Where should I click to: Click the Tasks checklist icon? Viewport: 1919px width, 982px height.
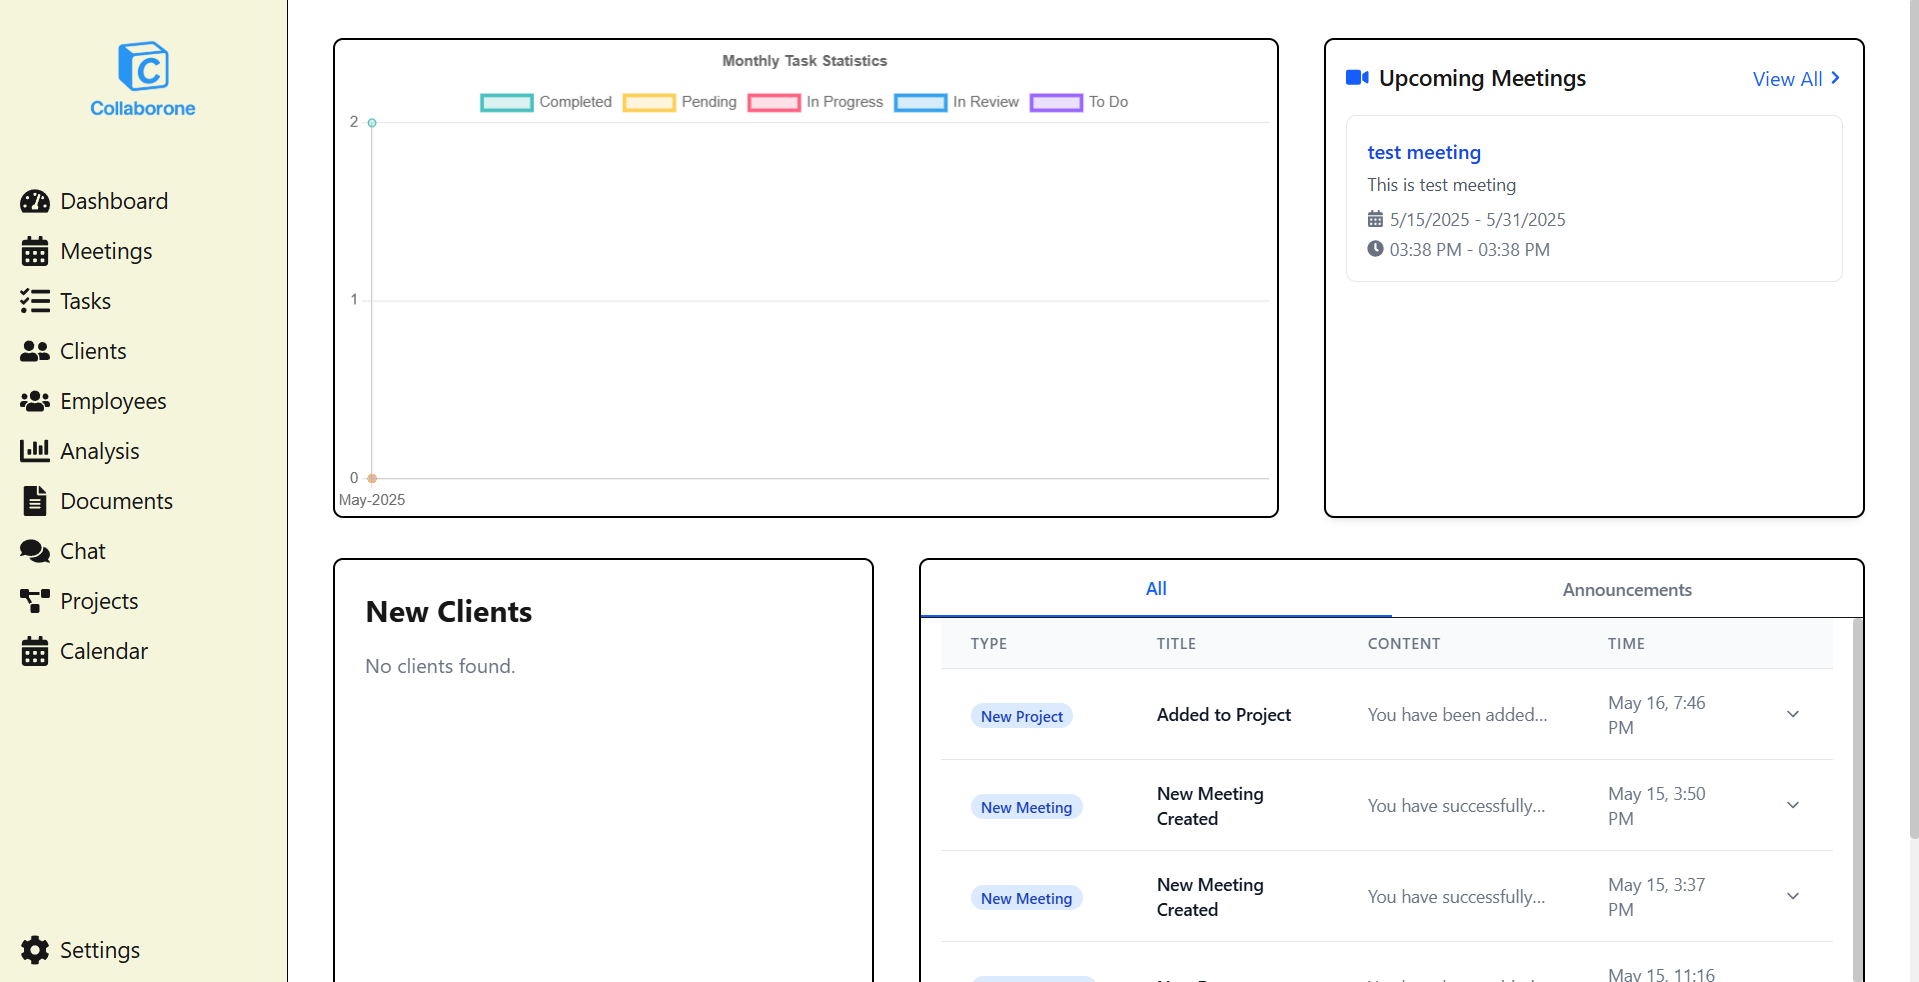(35, 301)
